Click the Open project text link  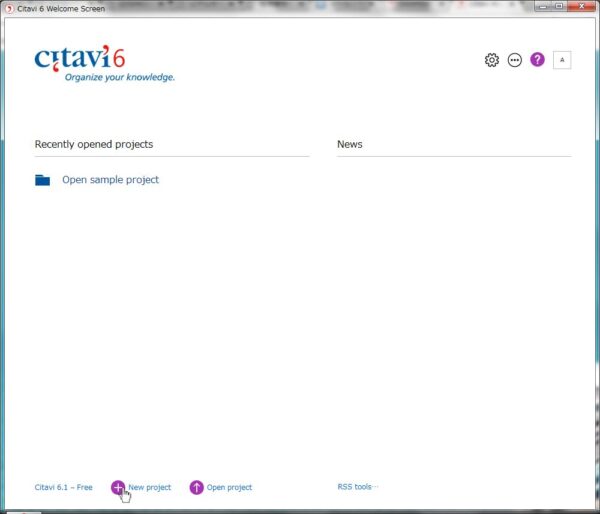click(x=229, y=488)
